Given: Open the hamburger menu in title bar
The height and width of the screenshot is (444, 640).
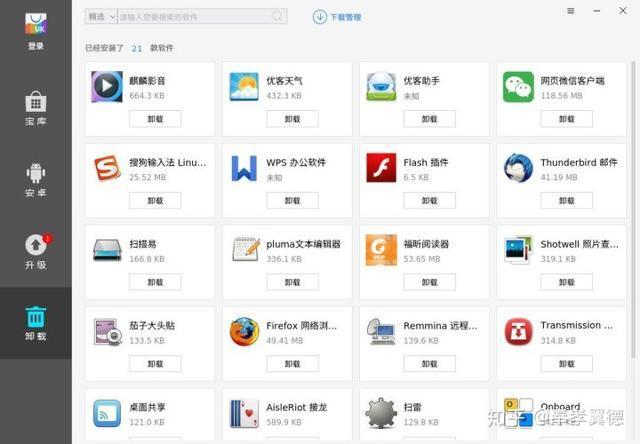Looking at the screenshot, I should (x=571, y=11).
